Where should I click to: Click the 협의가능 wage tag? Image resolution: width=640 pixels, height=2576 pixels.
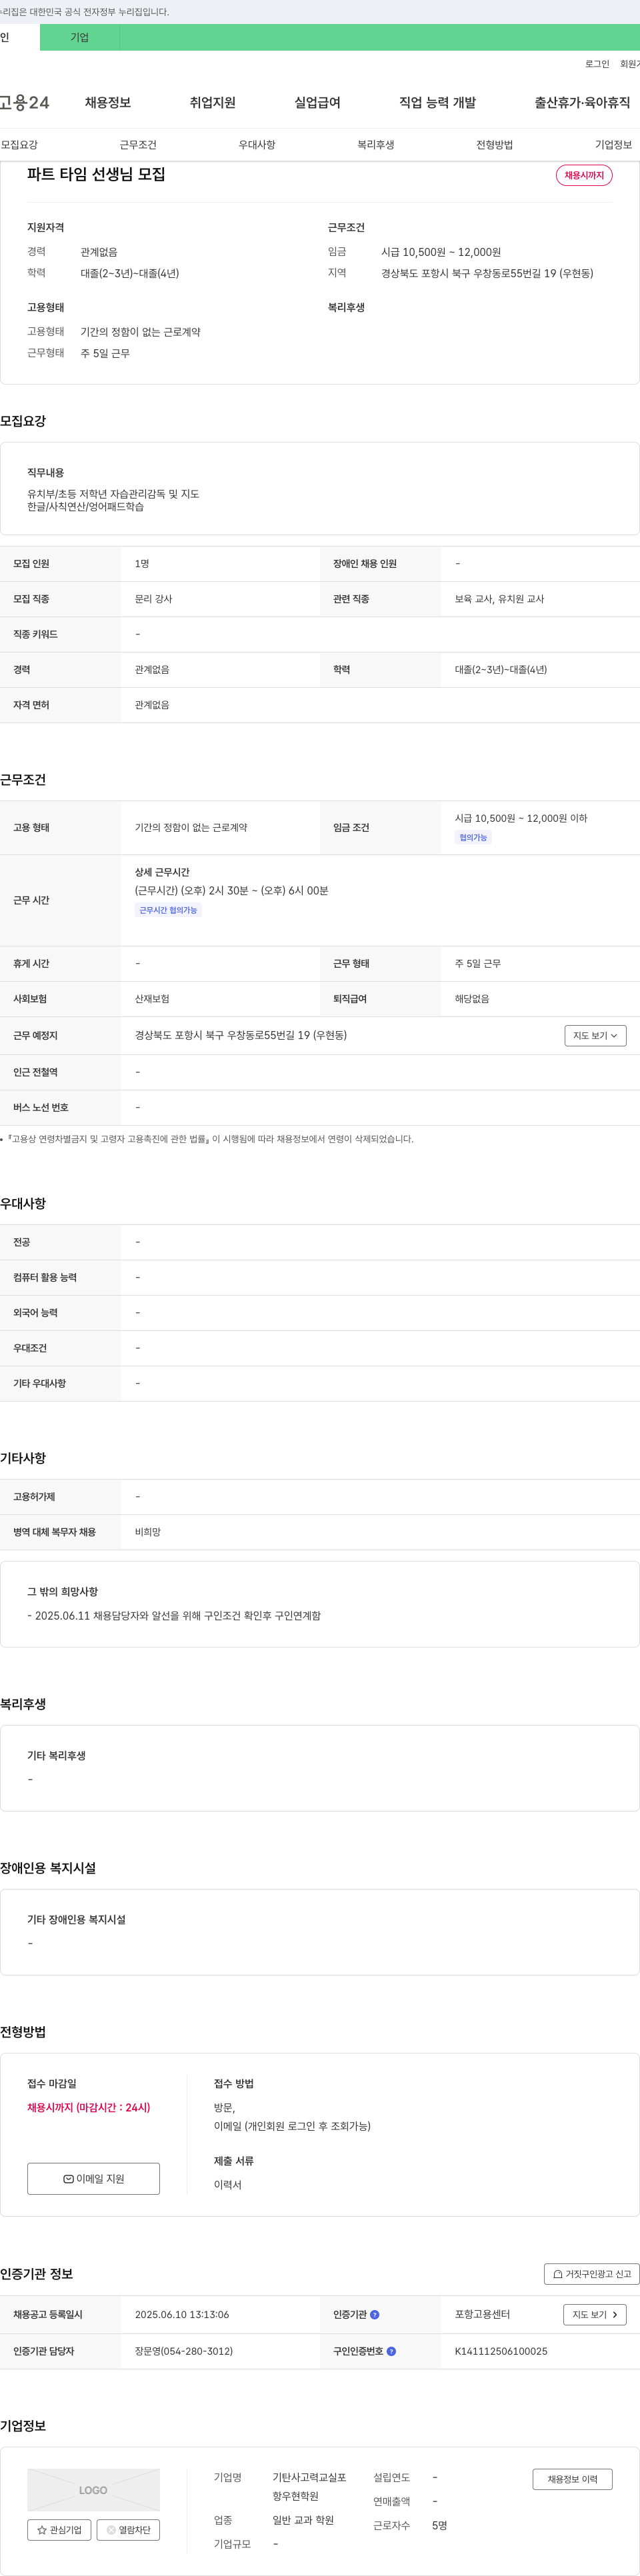(x=473, y=837)
